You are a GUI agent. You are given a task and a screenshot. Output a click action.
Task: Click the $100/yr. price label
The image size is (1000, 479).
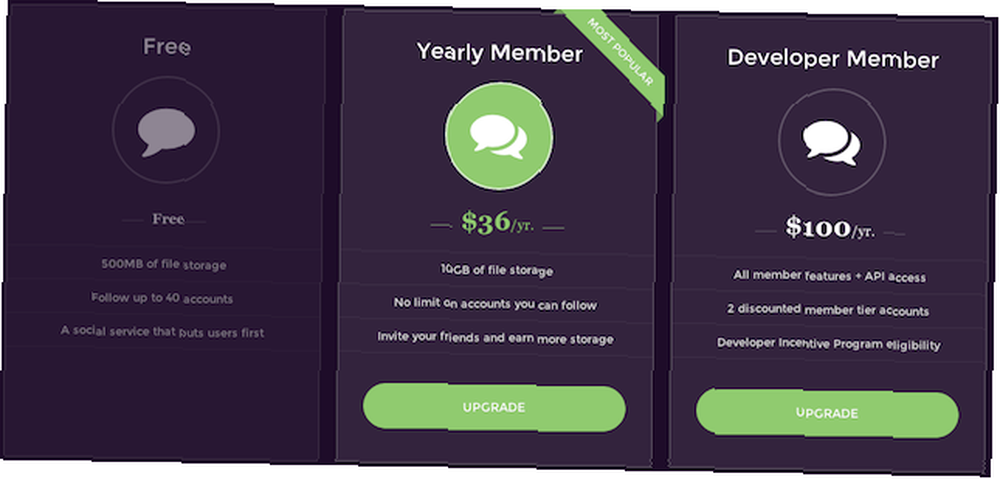click(830, 228)
